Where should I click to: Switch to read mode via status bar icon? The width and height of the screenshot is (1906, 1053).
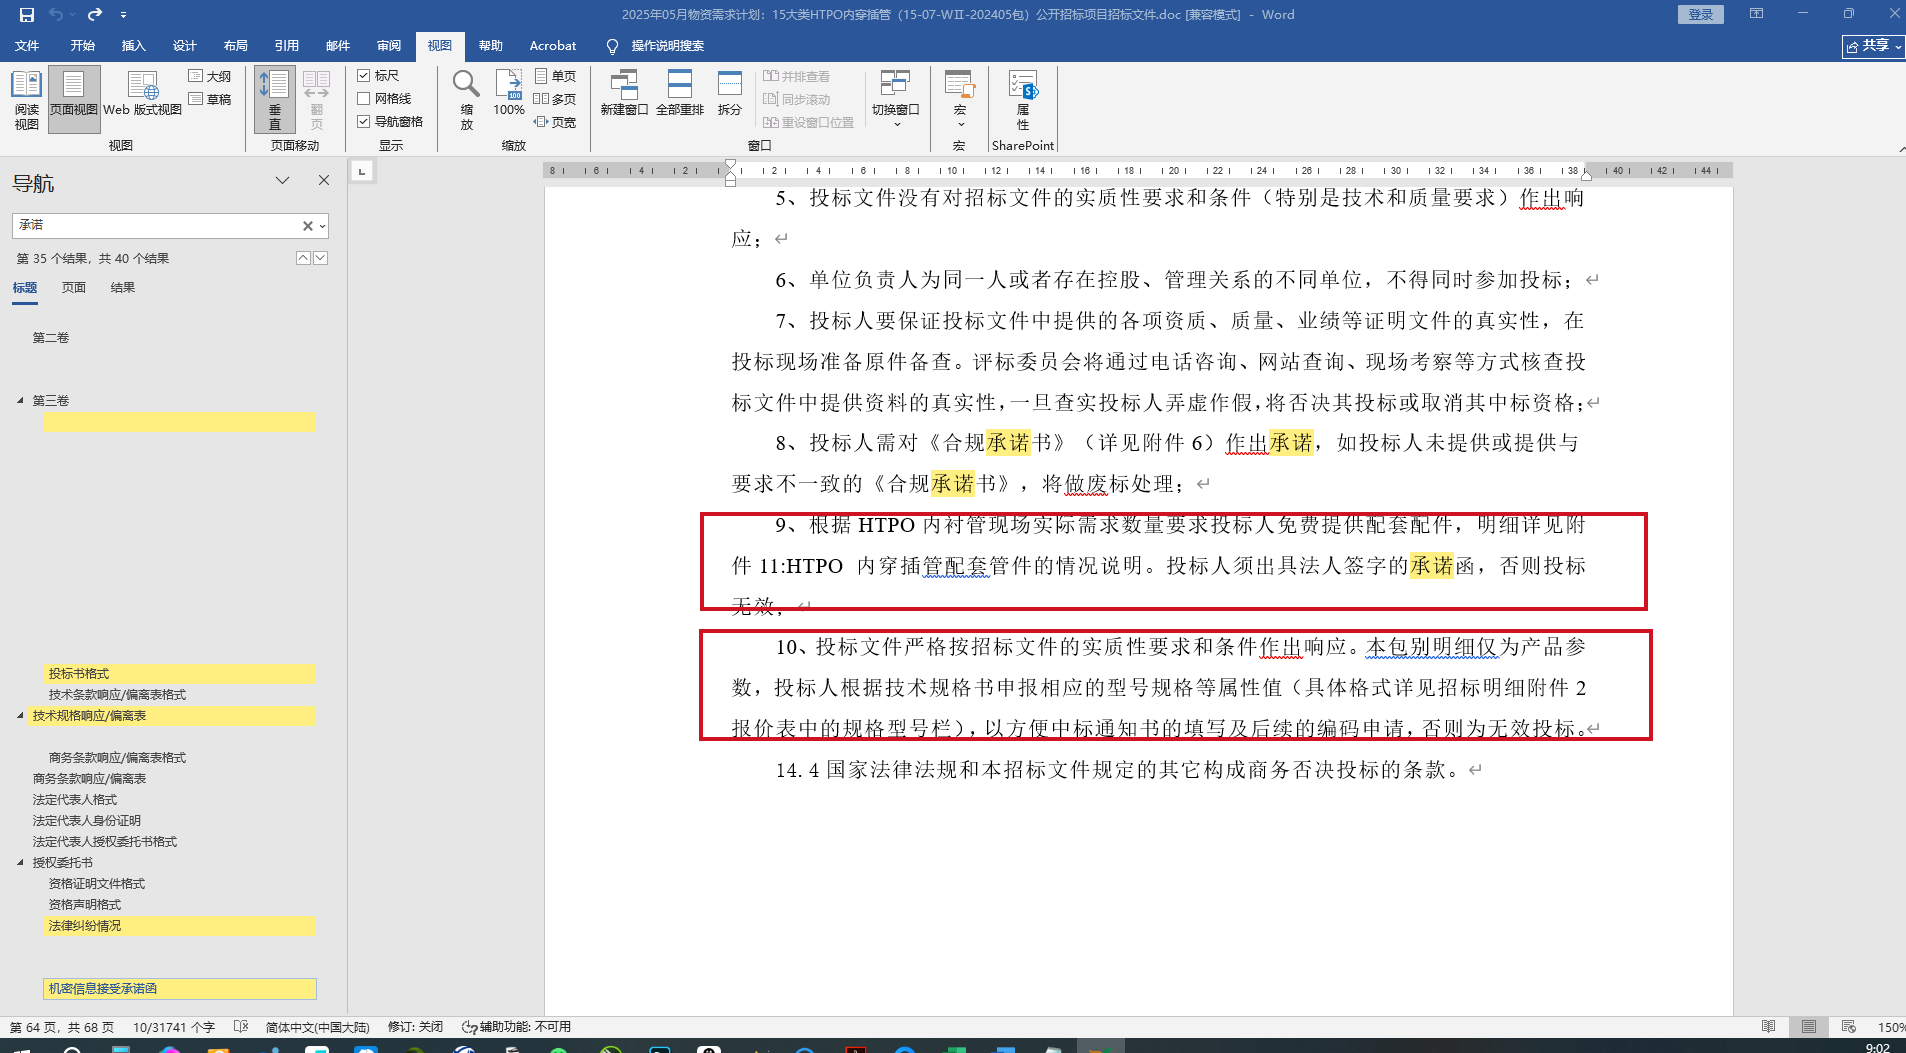click(x=1768, y=1026)
